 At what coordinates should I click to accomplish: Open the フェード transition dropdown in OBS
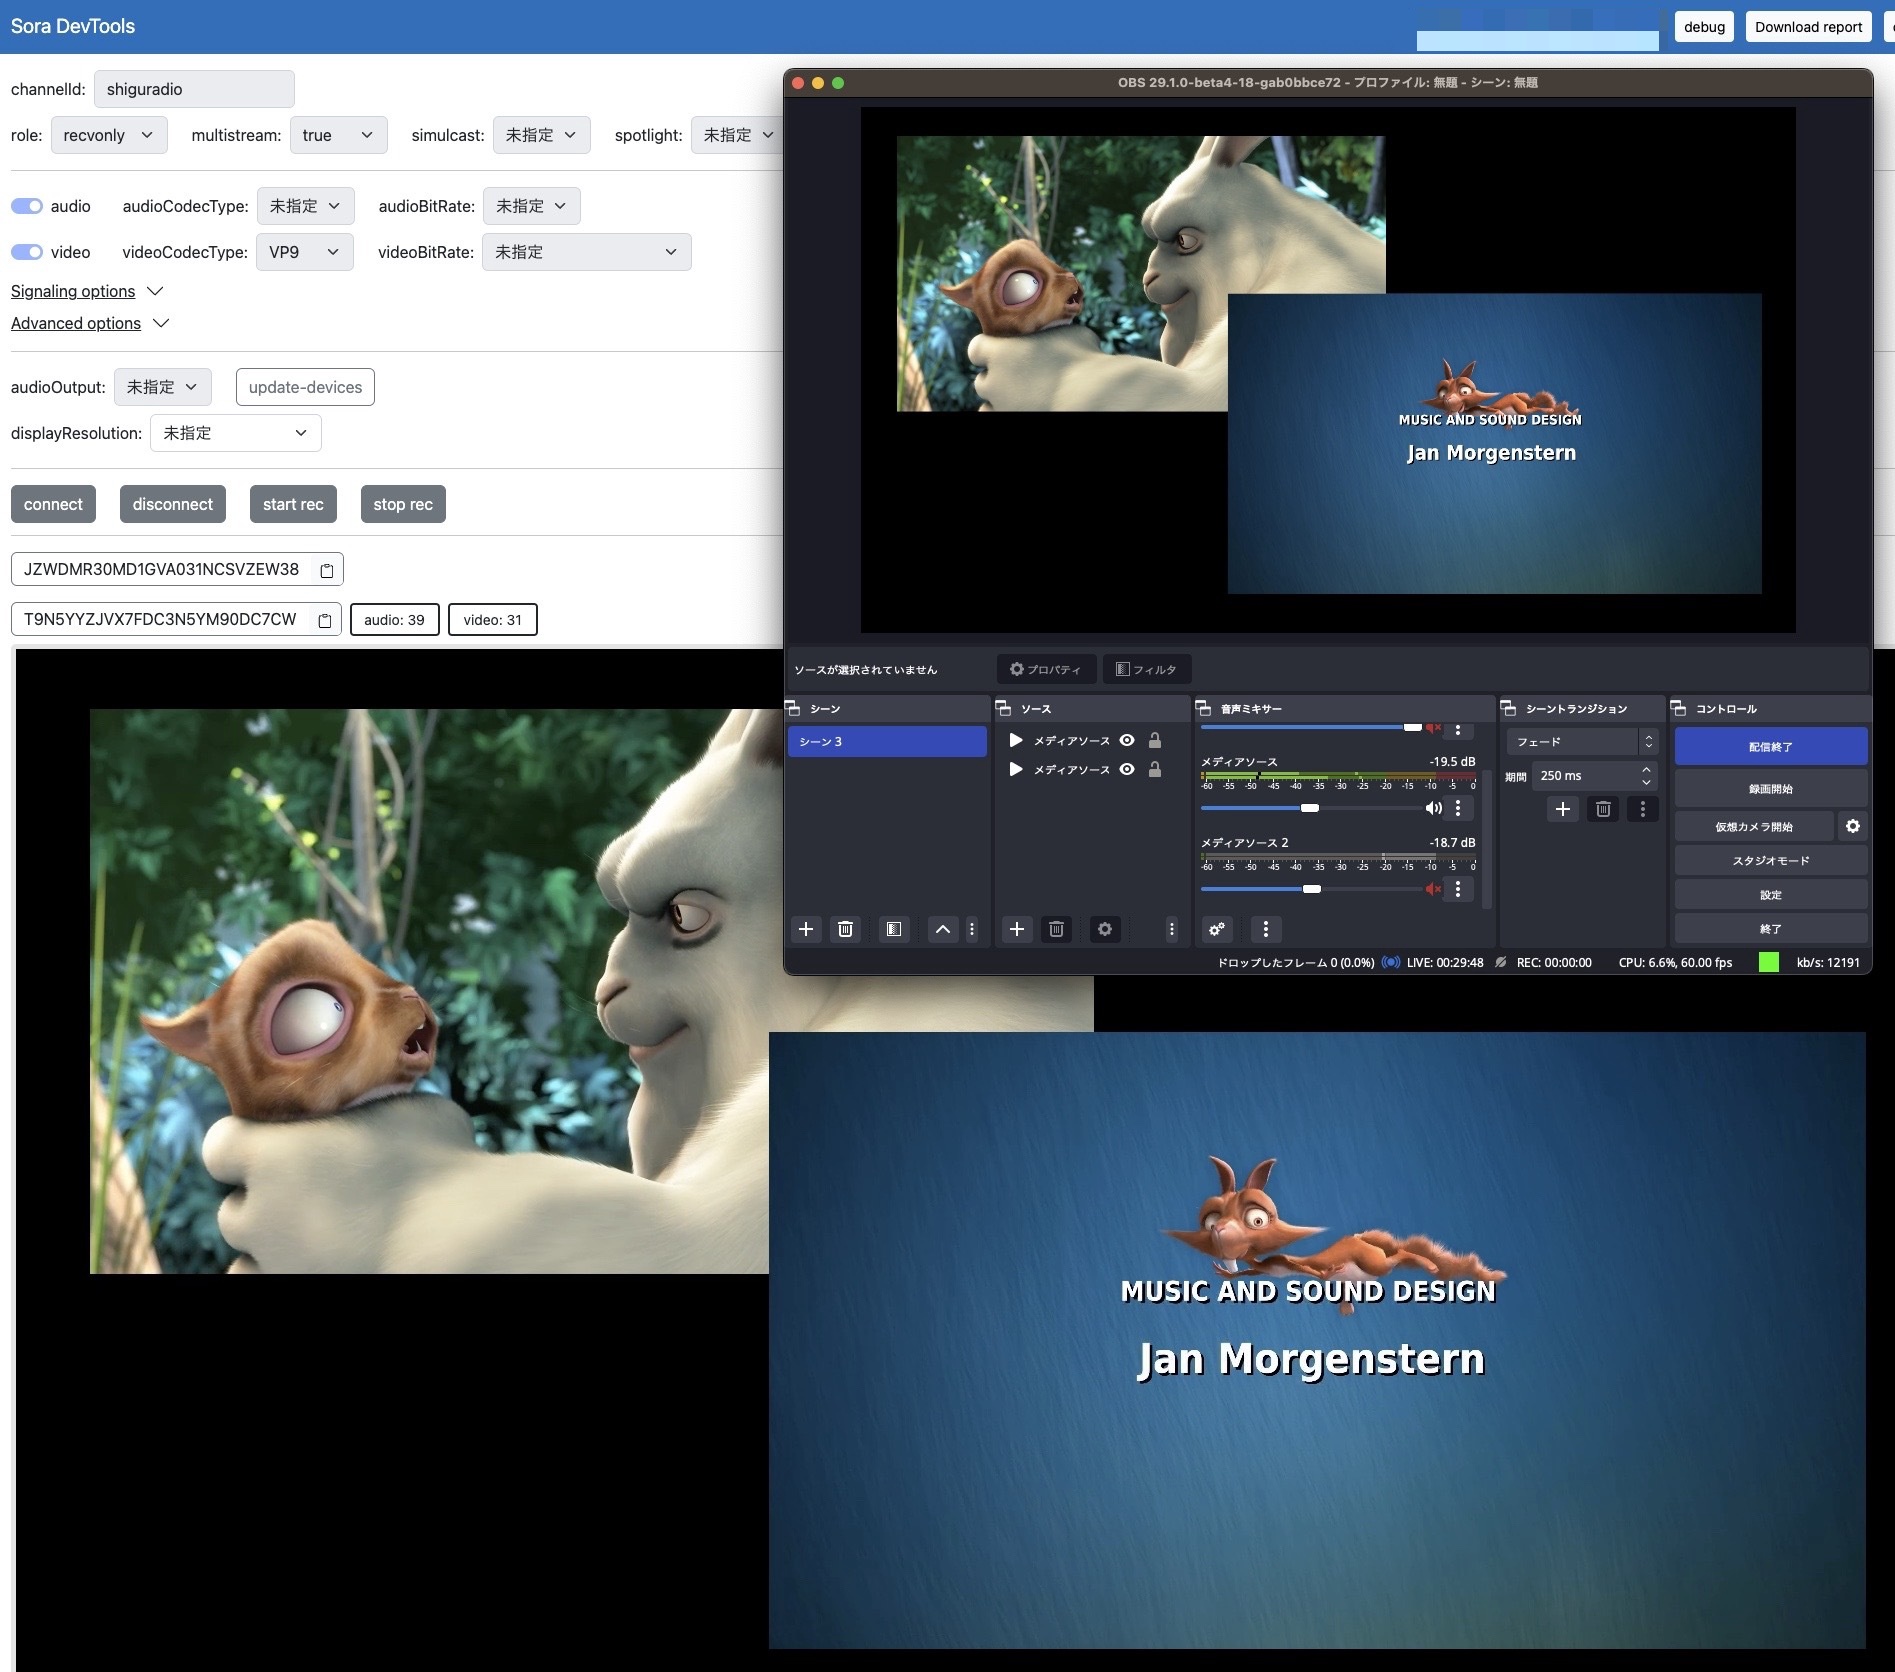click(1582, 742)
